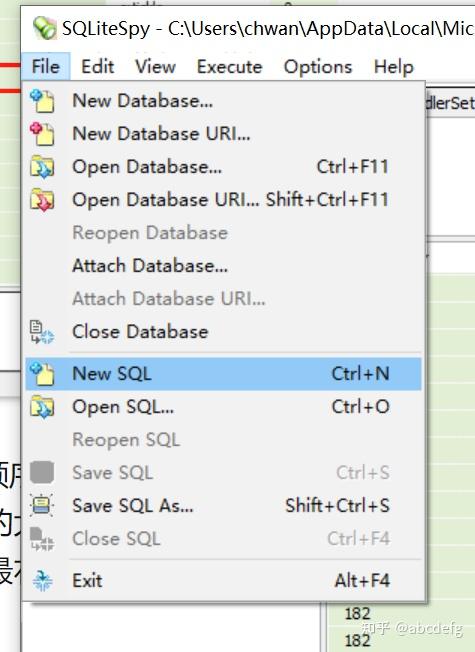Open the Edit menu

(97, 67)
